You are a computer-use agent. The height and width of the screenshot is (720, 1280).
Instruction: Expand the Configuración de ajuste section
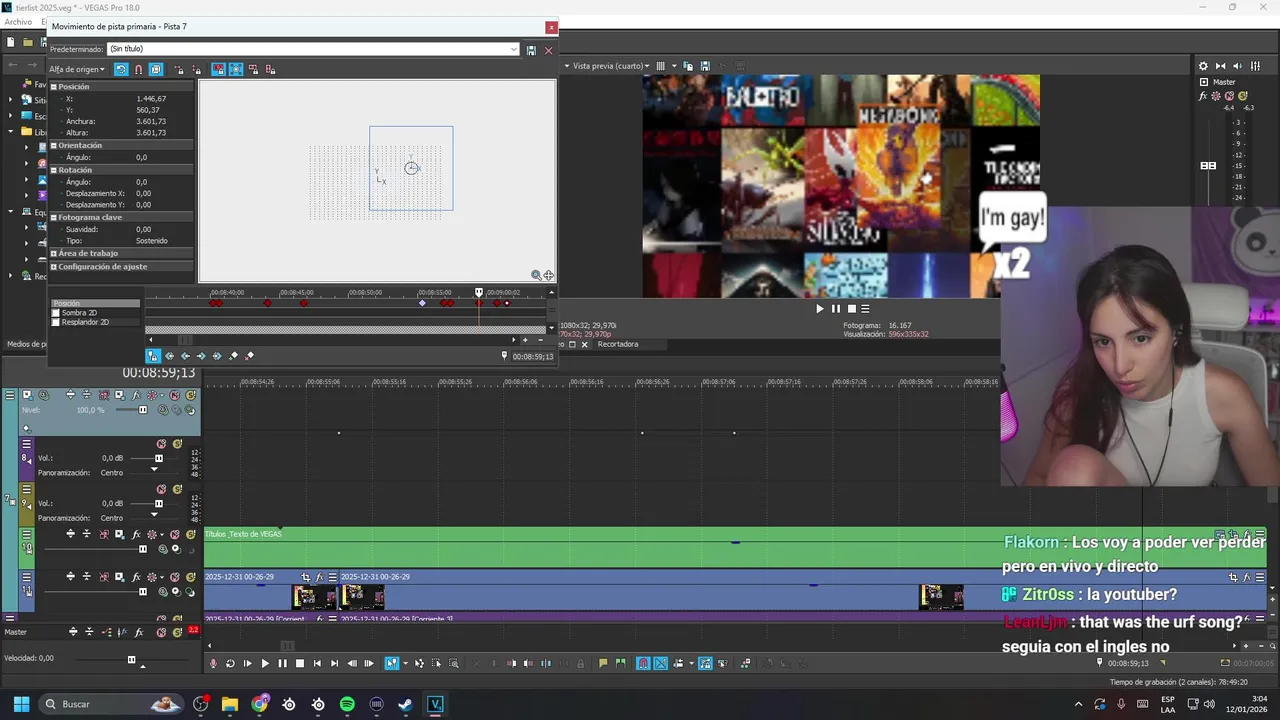[54, 267]
